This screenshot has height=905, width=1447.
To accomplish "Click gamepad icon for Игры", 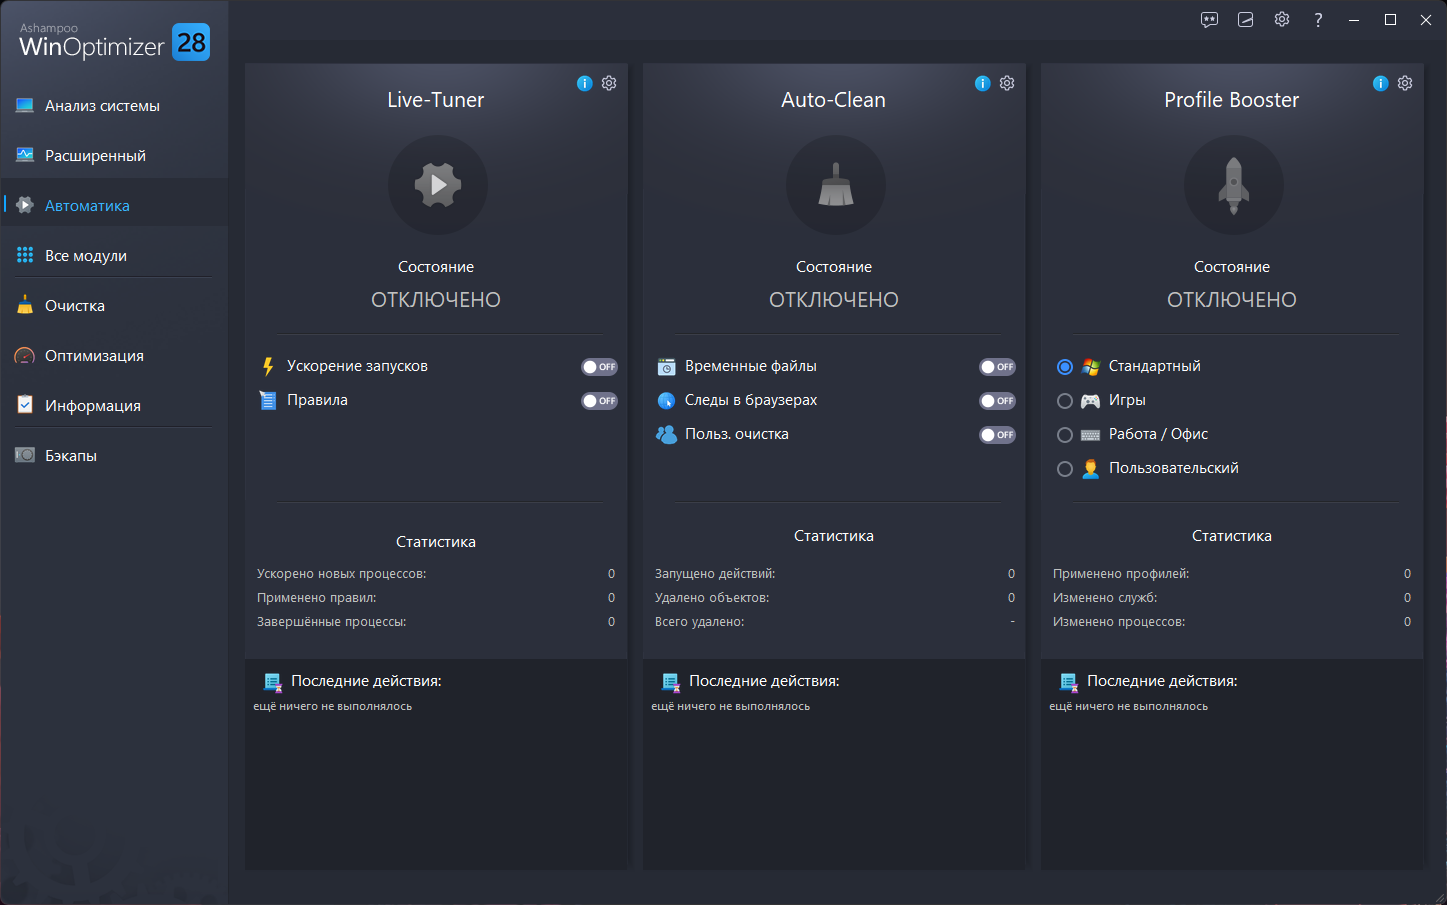I will pyautogui.click(x=1091, y=401).
